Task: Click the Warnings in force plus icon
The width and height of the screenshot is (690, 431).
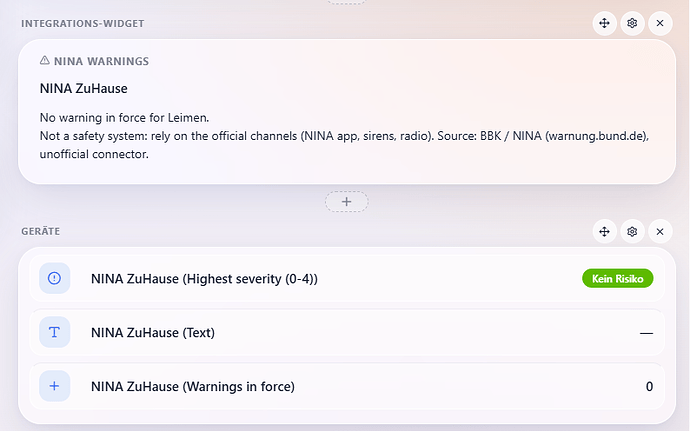Action: pyautogui.click(x=55, y=386)
